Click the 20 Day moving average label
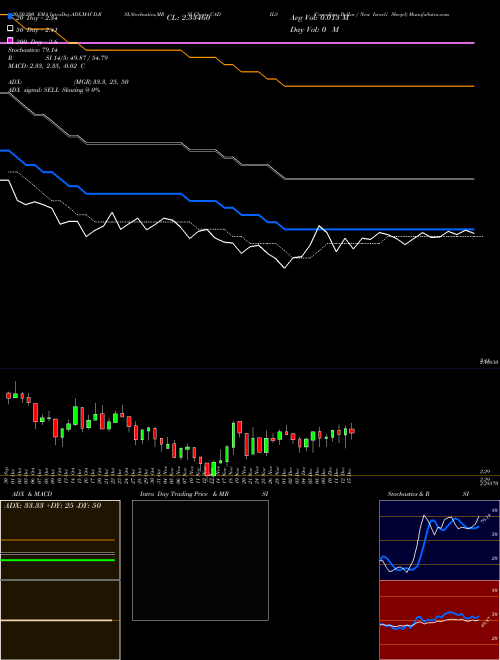The image size is (500, 660). pyautogui.click(x=37, y=18)
